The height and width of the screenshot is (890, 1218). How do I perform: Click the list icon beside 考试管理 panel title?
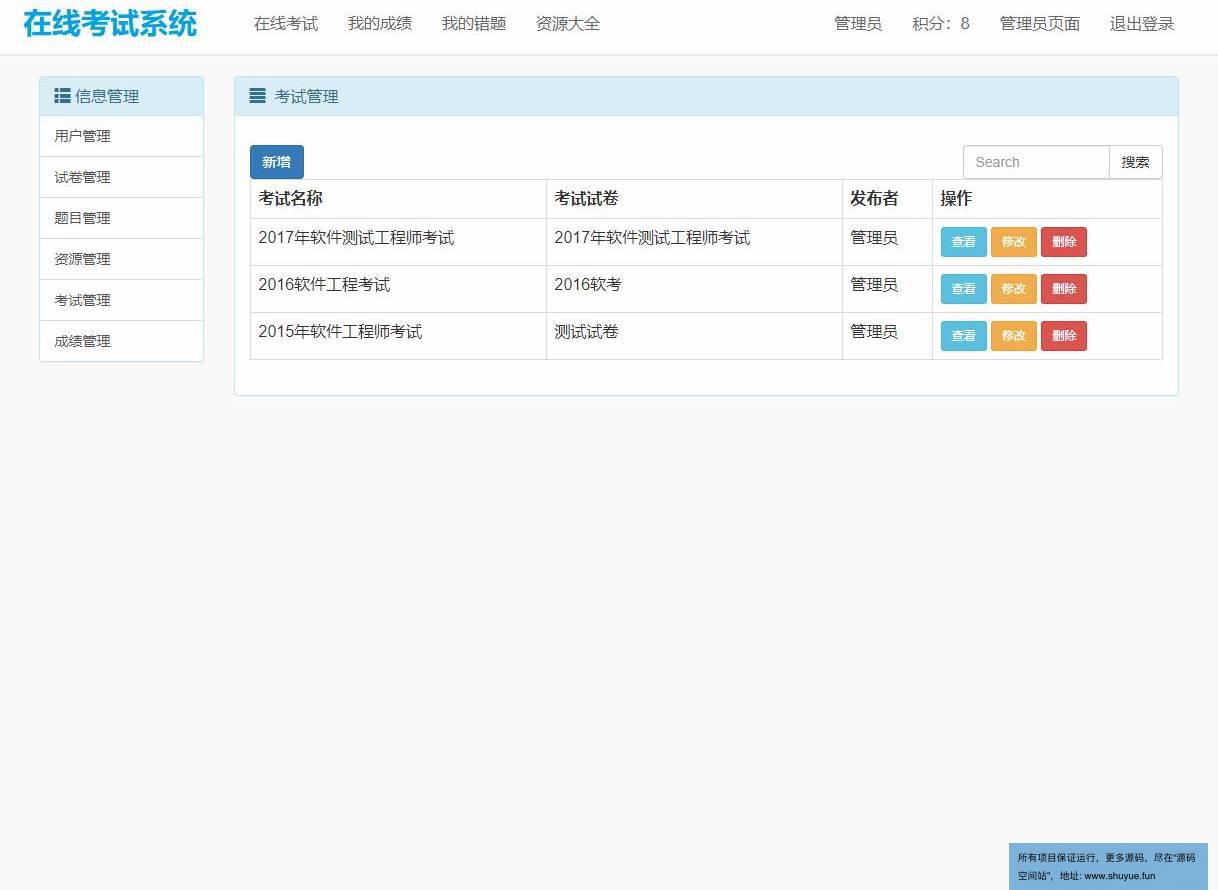point(257,96)
